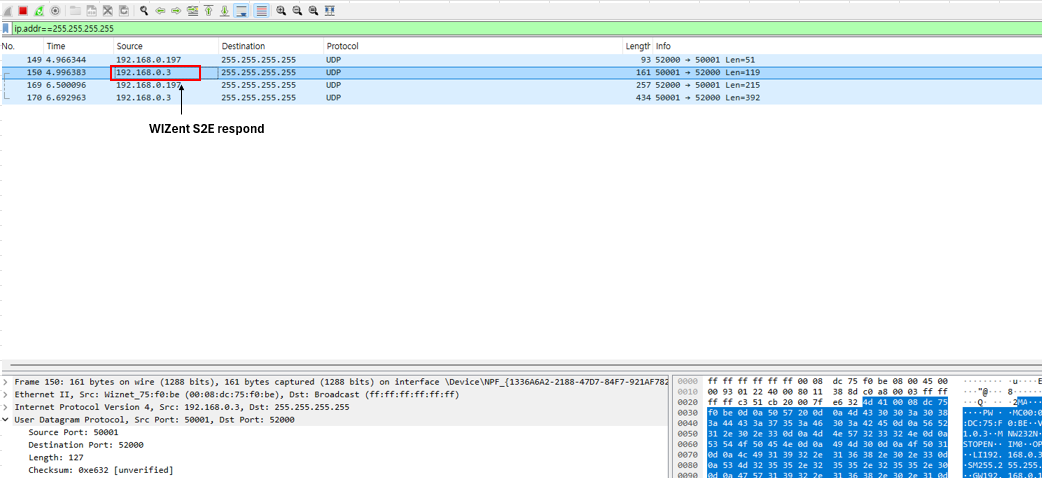Click the Ethernet II Wiznet_75:f0:be summary line
The height and width of the screenshot is (478, 1042).
coord(237,394)
